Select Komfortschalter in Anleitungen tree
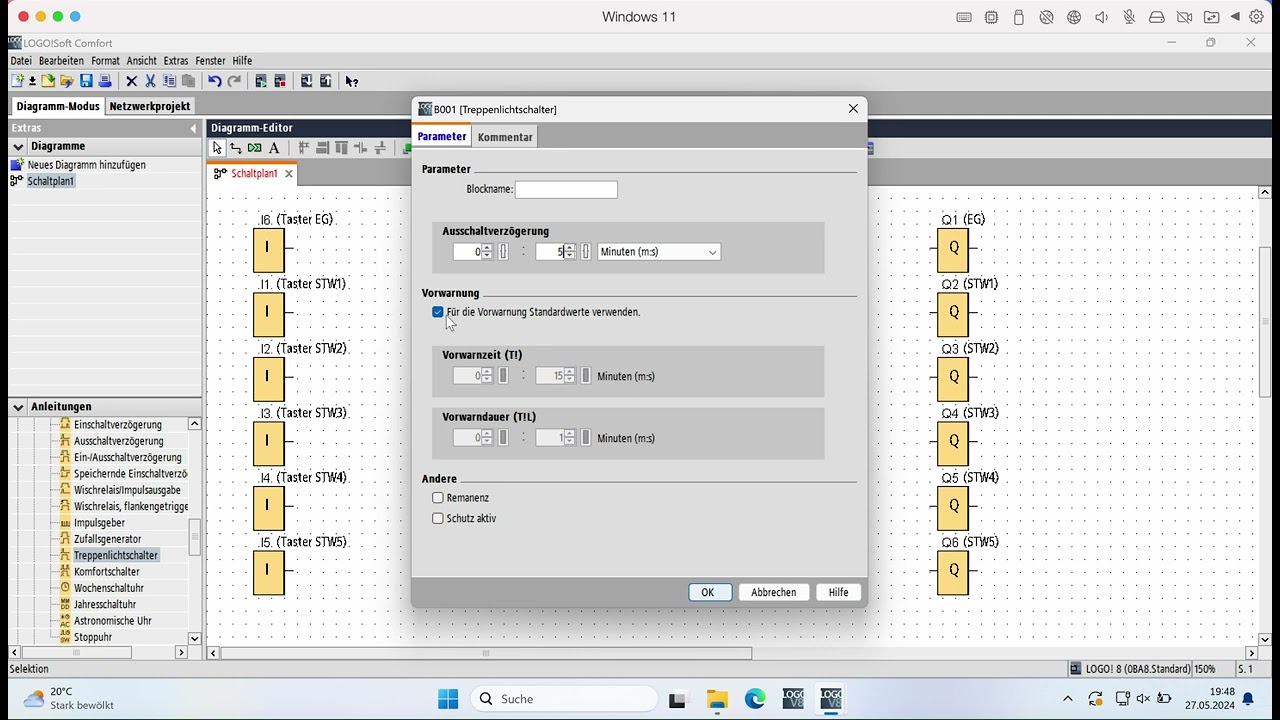This screenshot has height=720, width=1280. click(106, 572)
